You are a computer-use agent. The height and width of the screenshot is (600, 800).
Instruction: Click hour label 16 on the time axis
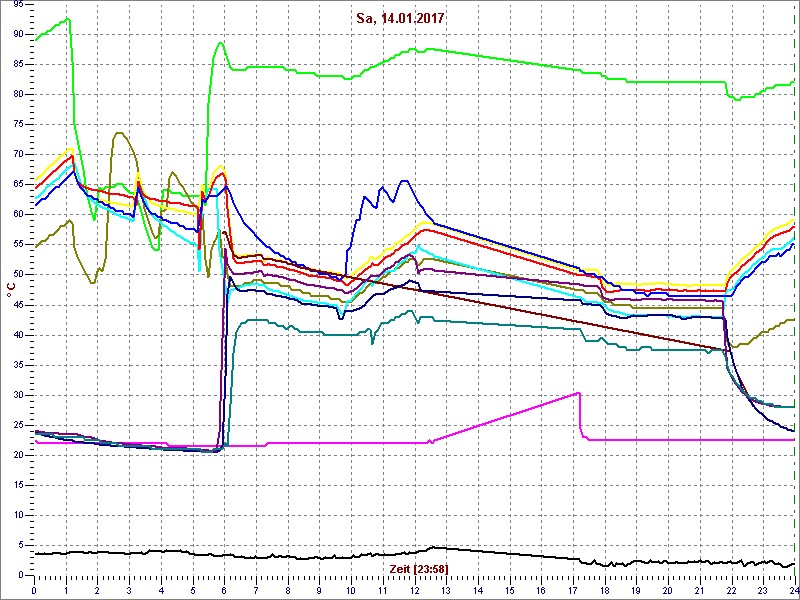tap(541, 590)
